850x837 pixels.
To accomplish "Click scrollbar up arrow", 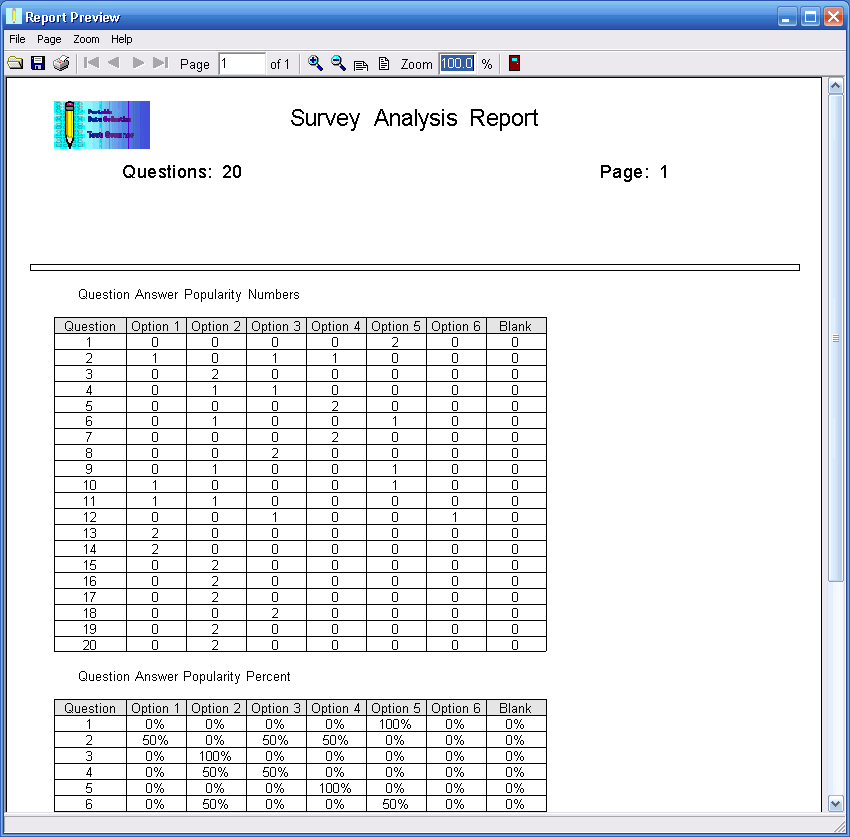I will [x=835, y=86].
